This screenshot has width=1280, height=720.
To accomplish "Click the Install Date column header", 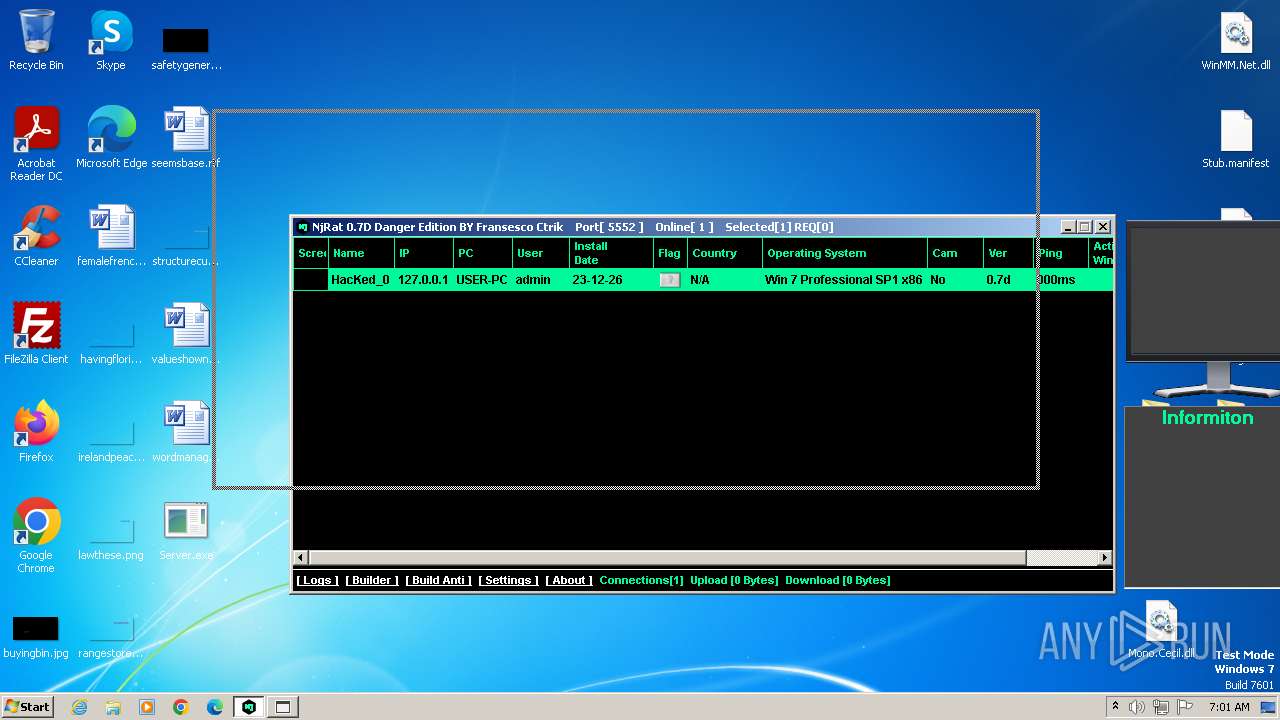I will (611, 253).
